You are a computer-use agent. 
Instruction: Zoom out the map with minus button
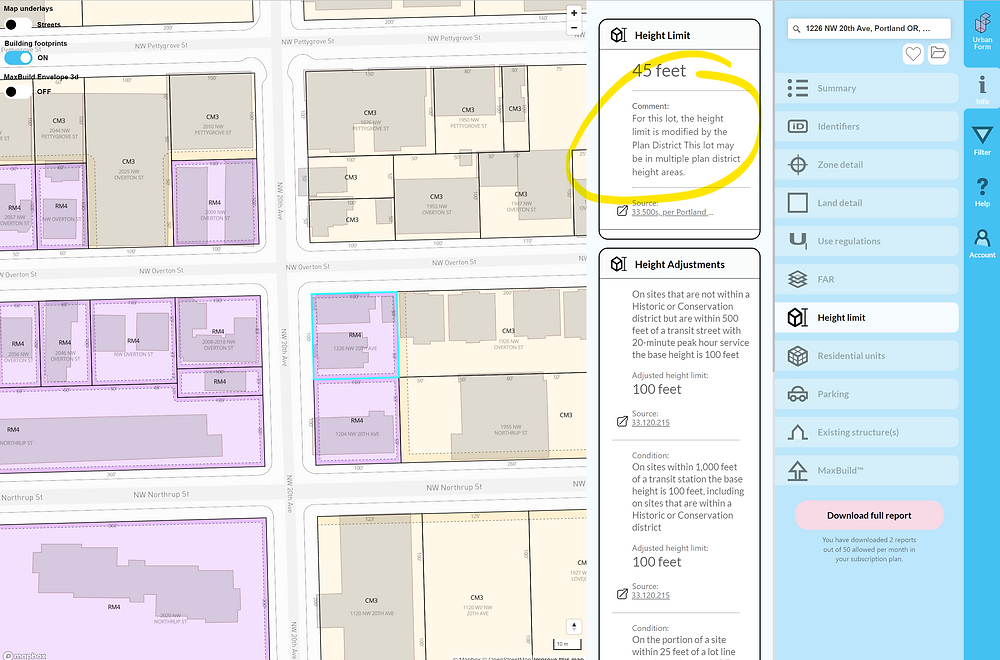[x=574, y=27]
